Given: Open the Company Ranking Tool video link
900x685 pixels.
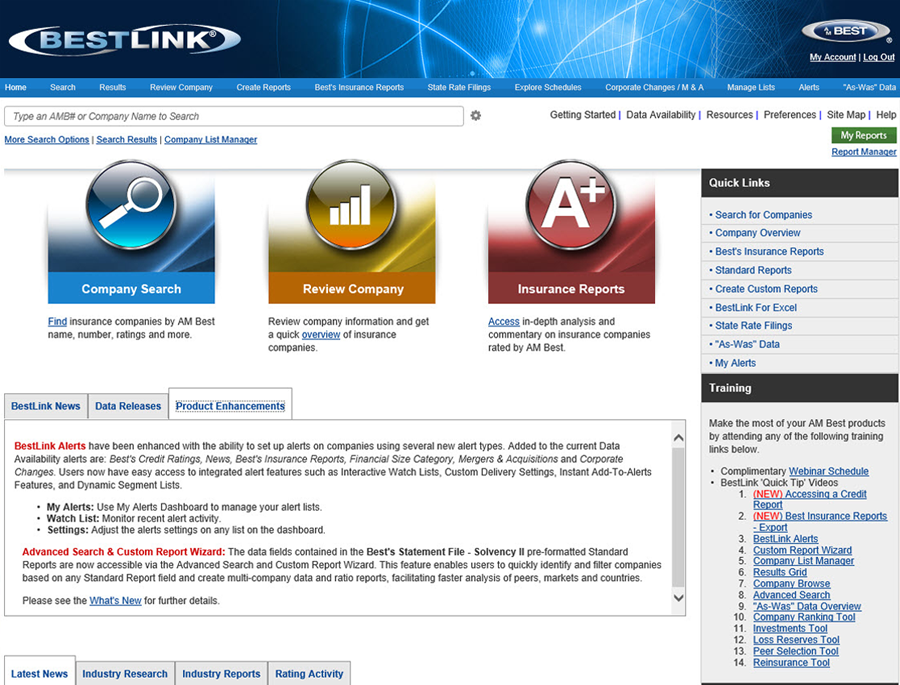Looking at the screenshot, I should click(x=804, y=617).
